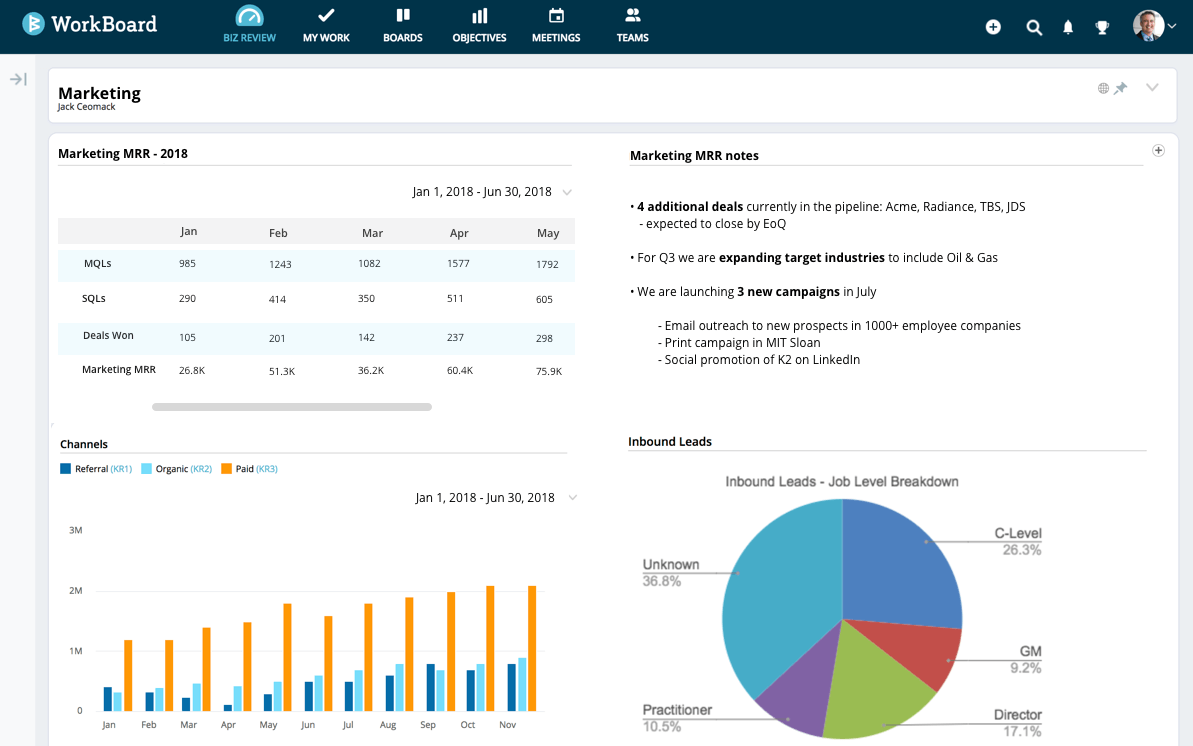Open the Marketing MRR date range dropdown
This screenshot has height=746, width=1193.
[567, 192]
